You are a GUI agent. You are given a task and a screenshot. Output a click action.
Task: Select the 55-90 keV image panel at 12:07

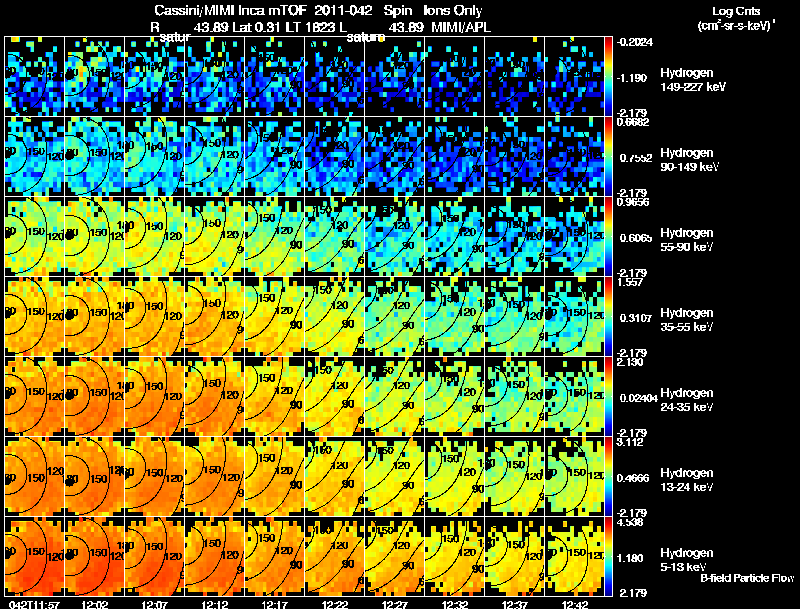[x=155, y=237]
